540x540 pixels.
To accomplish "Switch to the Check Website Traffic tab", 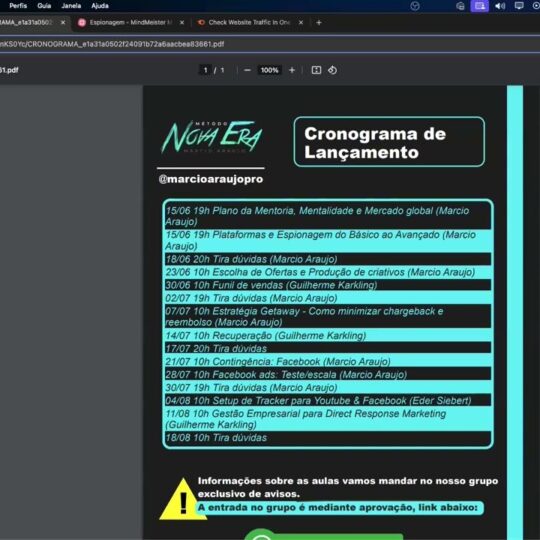I will pyautogui.click(x=249, y=23).
